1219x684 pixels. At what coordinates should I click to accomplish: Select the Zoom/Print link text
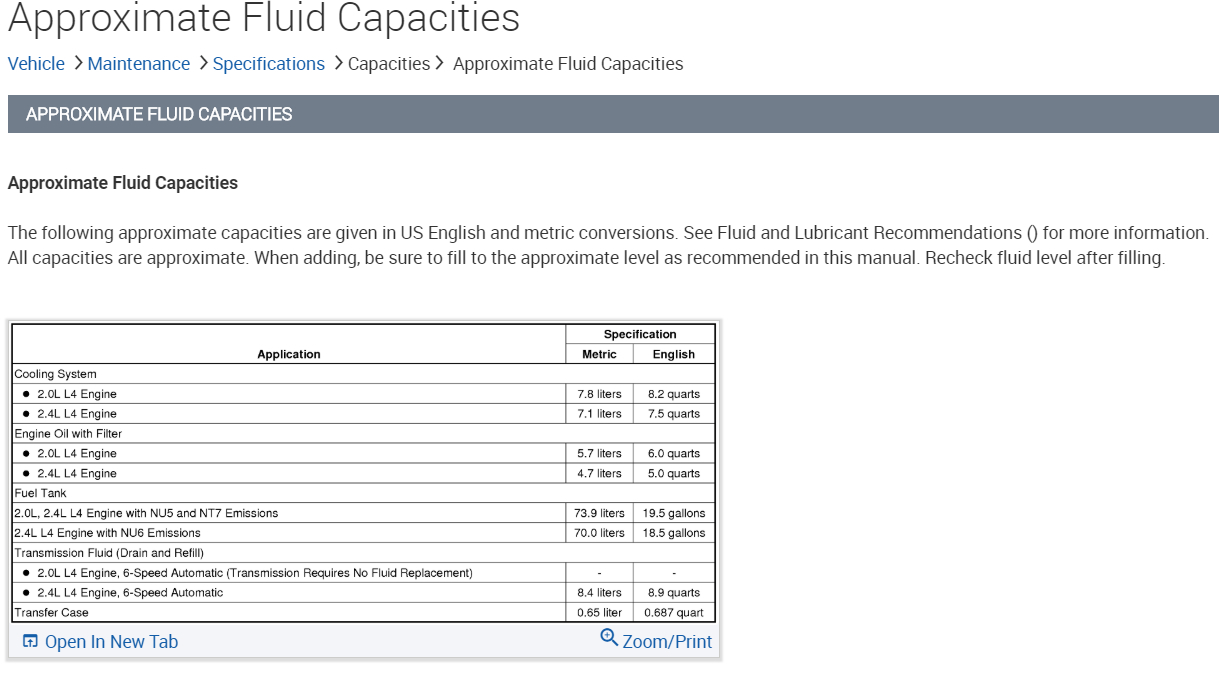(667, 642)
